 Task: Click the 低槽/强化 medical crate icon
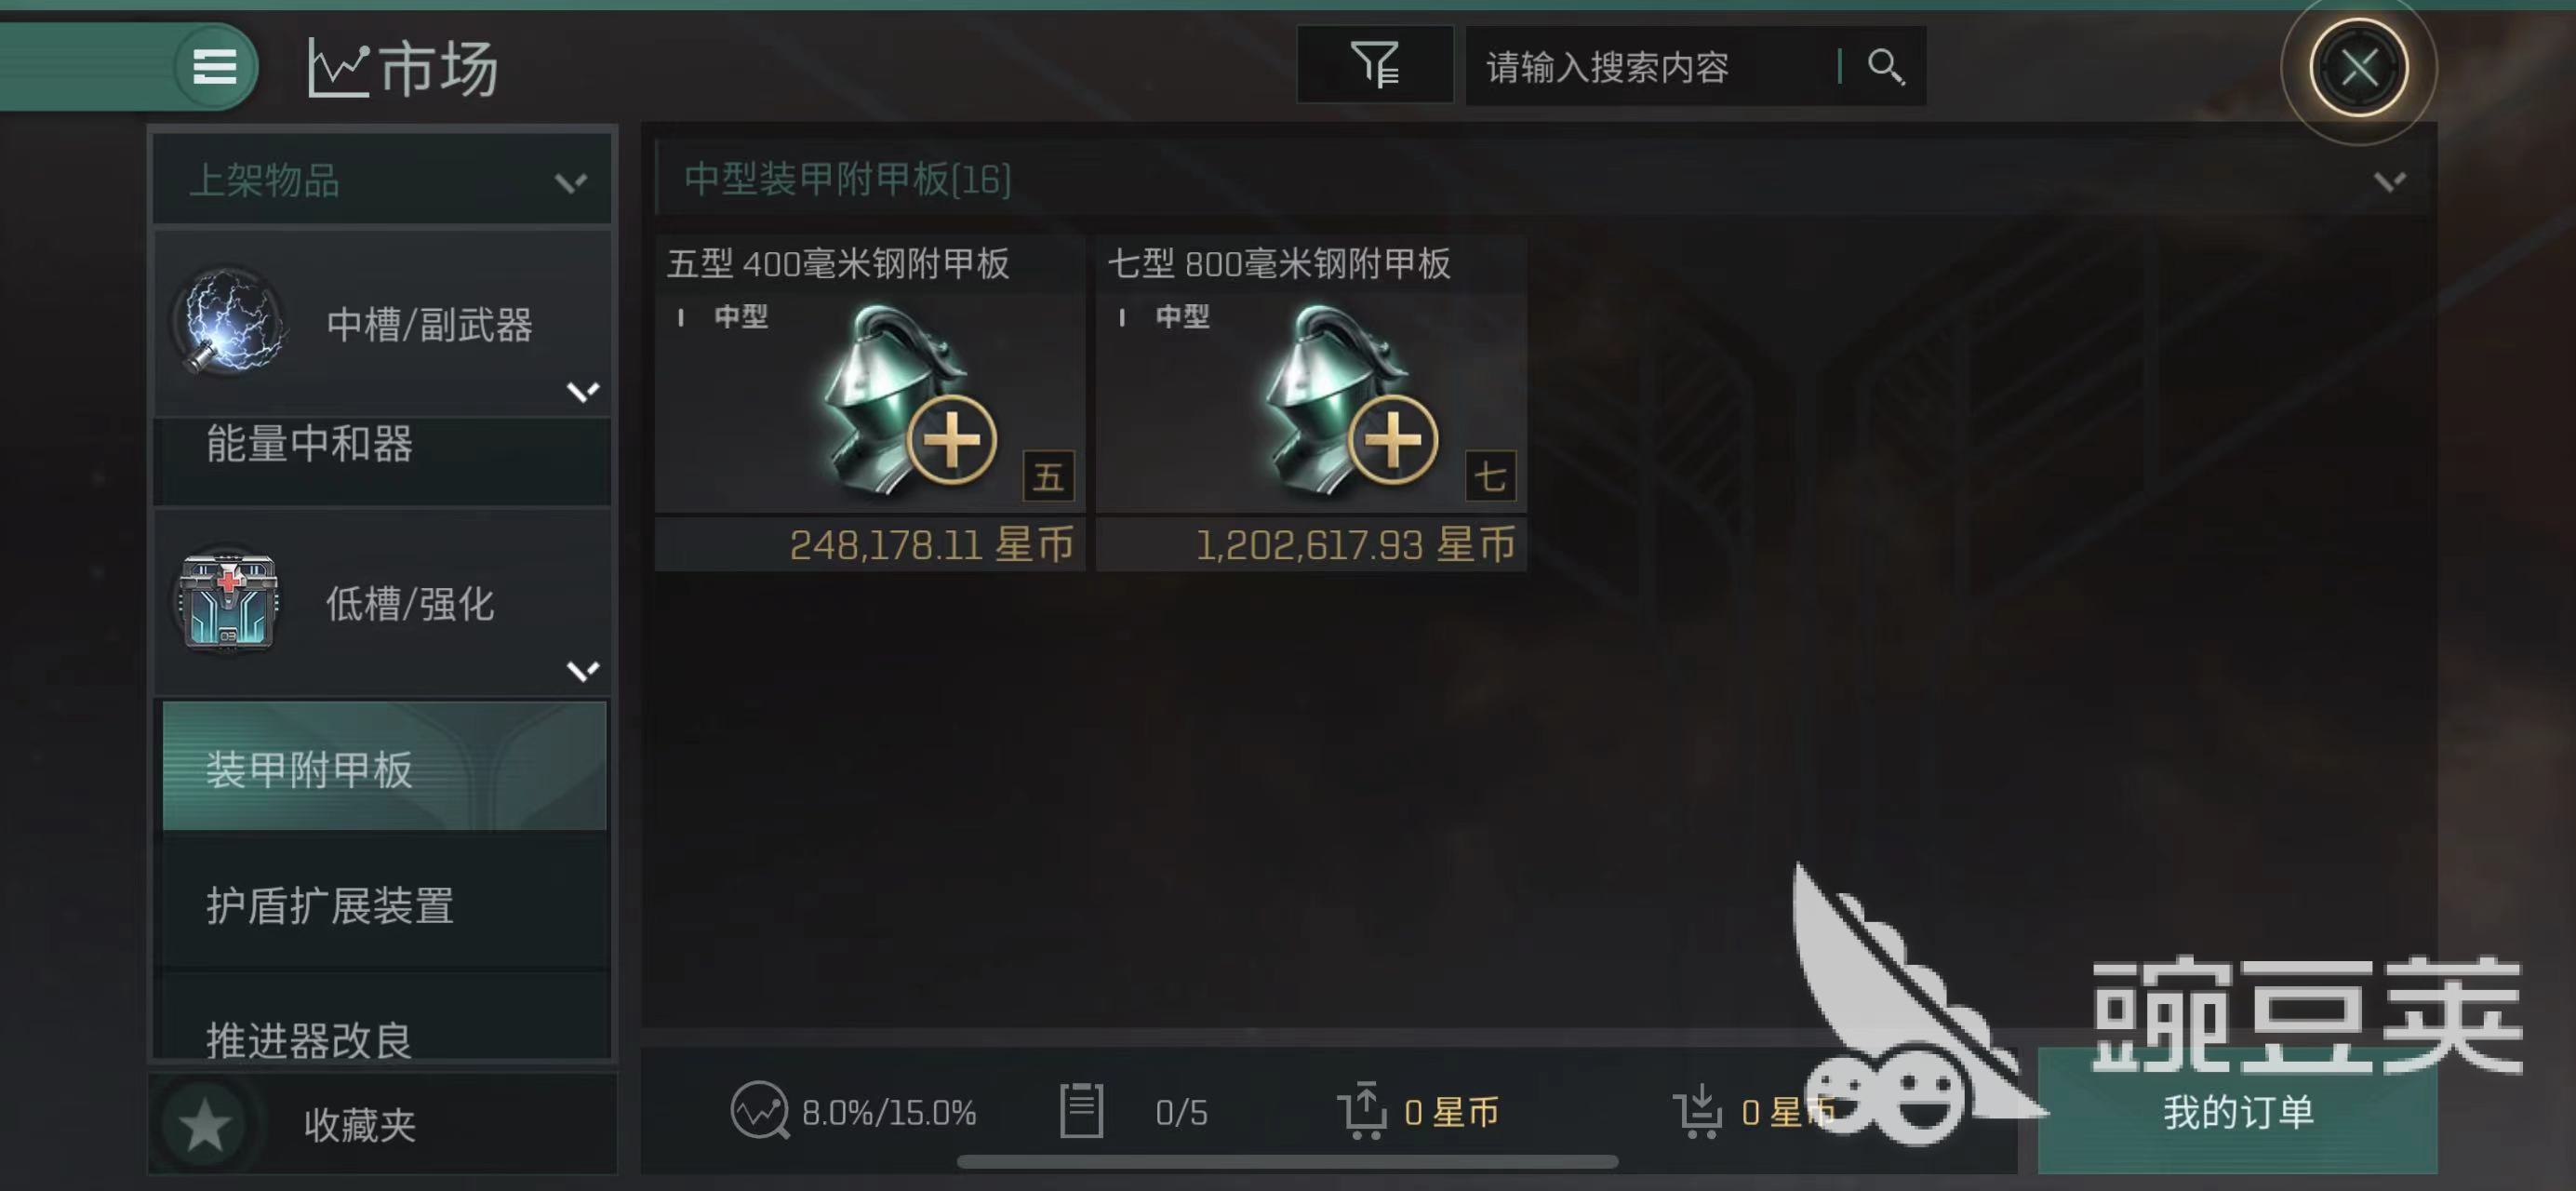tap(228, 602)
